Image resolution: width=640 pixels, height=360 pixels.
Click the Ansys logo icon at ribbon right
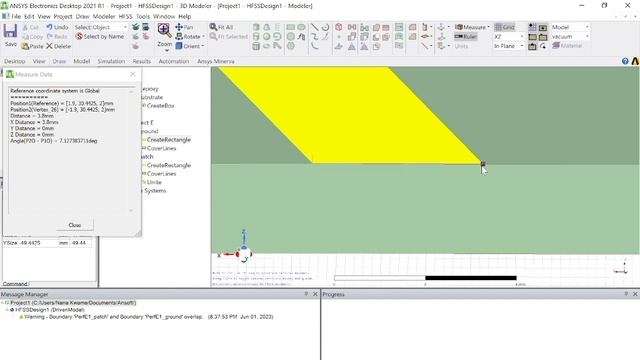635,61
